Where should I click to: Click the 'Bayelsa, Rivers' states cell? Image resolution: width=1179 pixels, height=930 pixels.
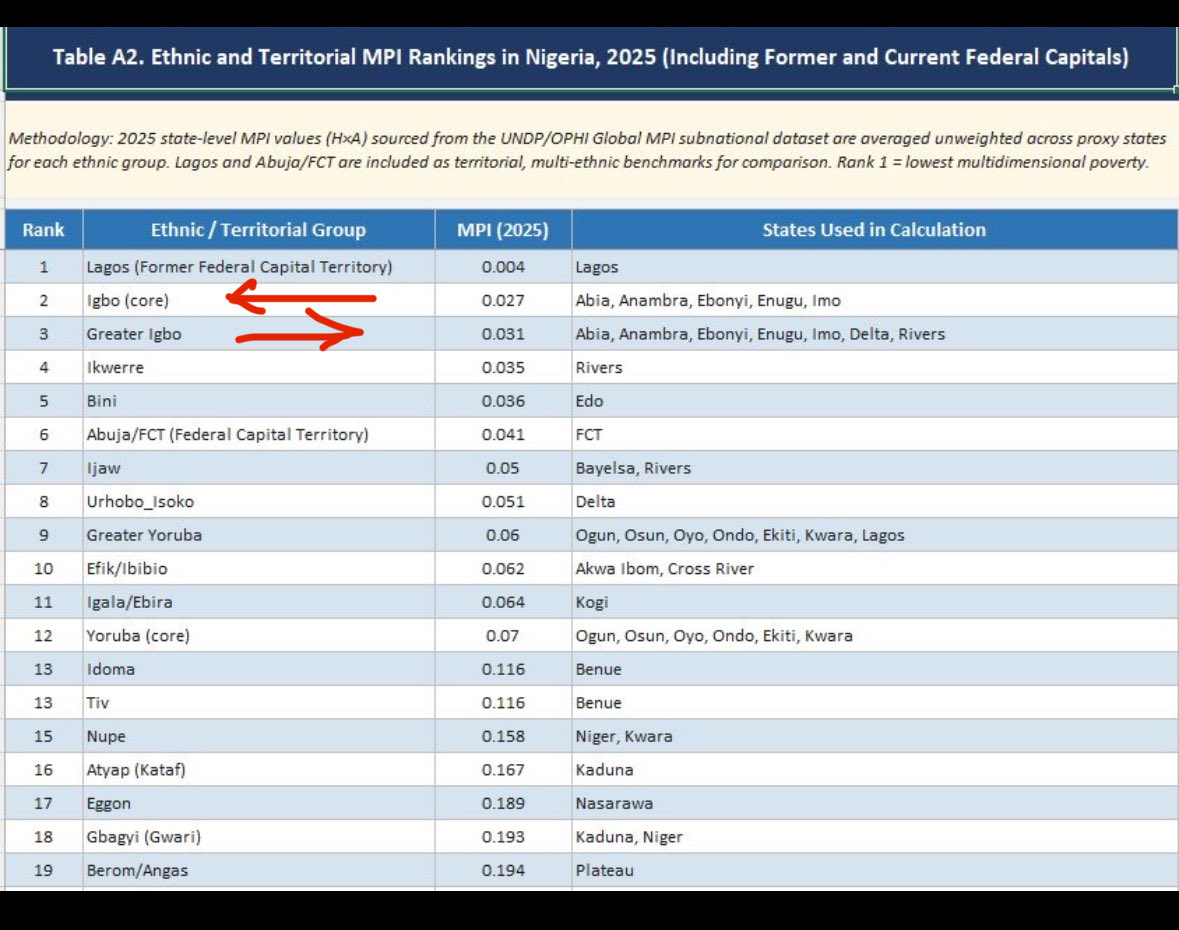(x=874, y=468)
